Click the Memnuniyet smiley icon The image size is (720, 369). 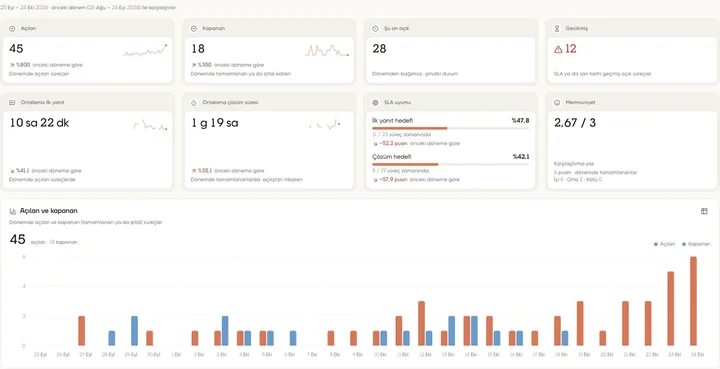[557, 102]
